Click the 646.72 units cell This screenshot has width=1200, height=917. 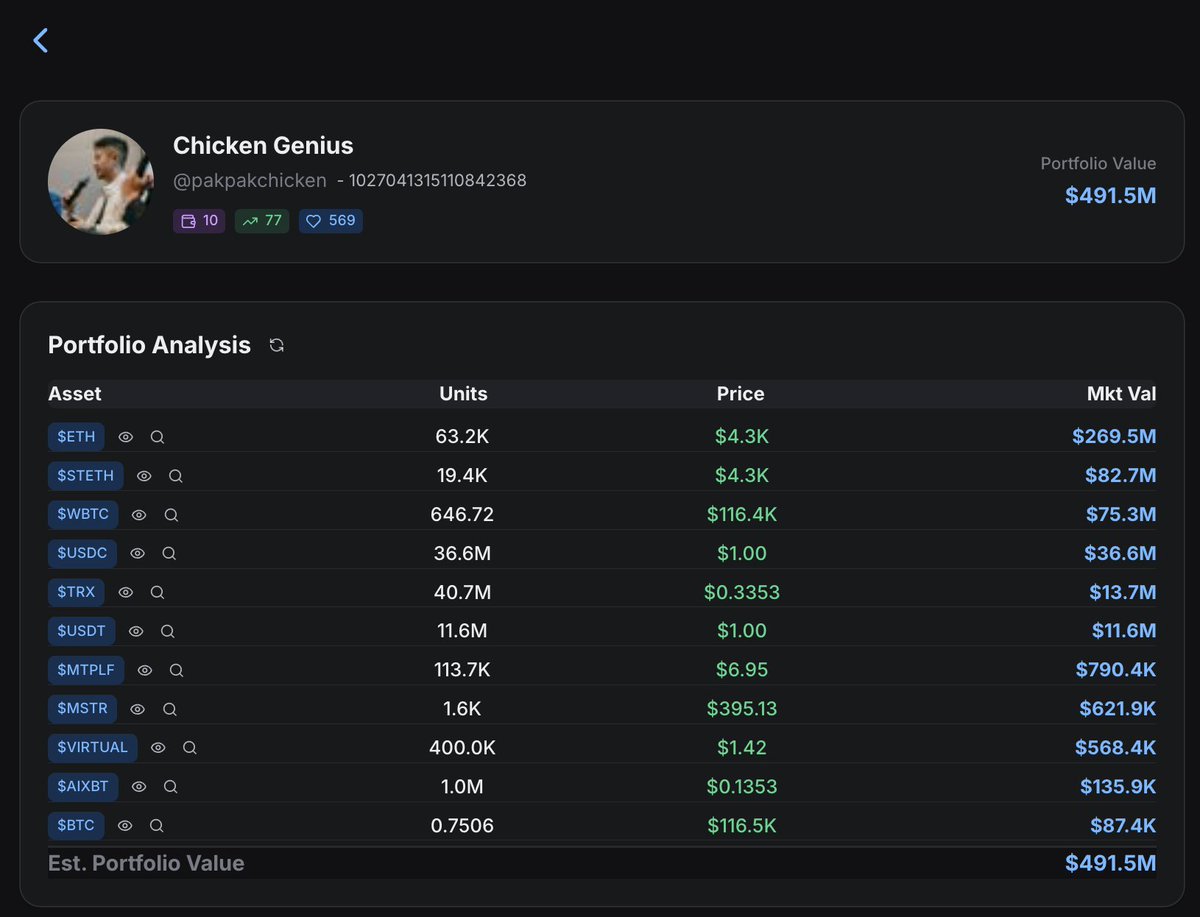click(464, 515)
